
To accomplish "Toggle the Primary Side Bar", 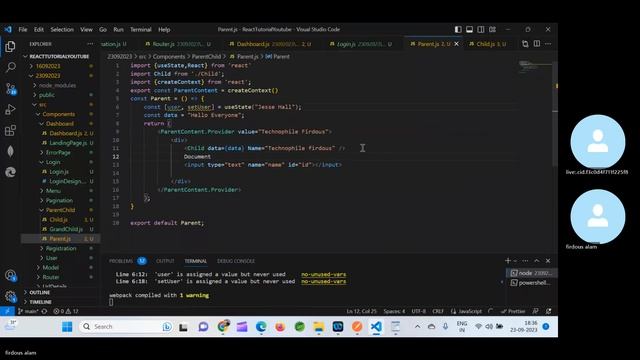I will coord(458,29).
